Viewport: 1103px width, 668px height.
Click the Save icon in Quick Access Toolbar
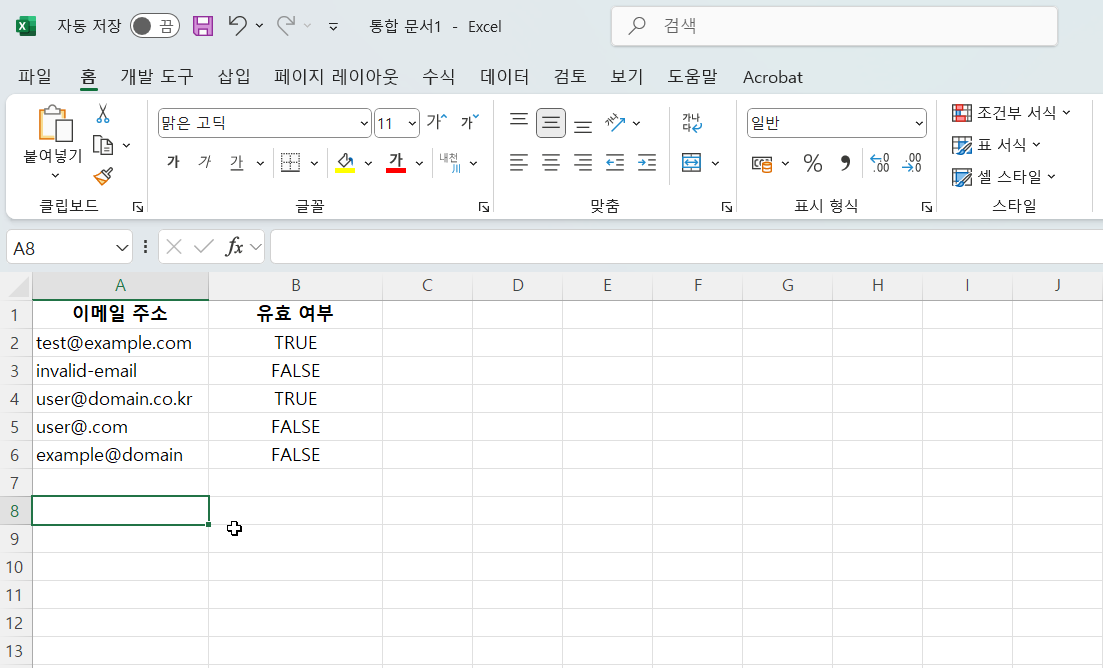pos(203,26)
